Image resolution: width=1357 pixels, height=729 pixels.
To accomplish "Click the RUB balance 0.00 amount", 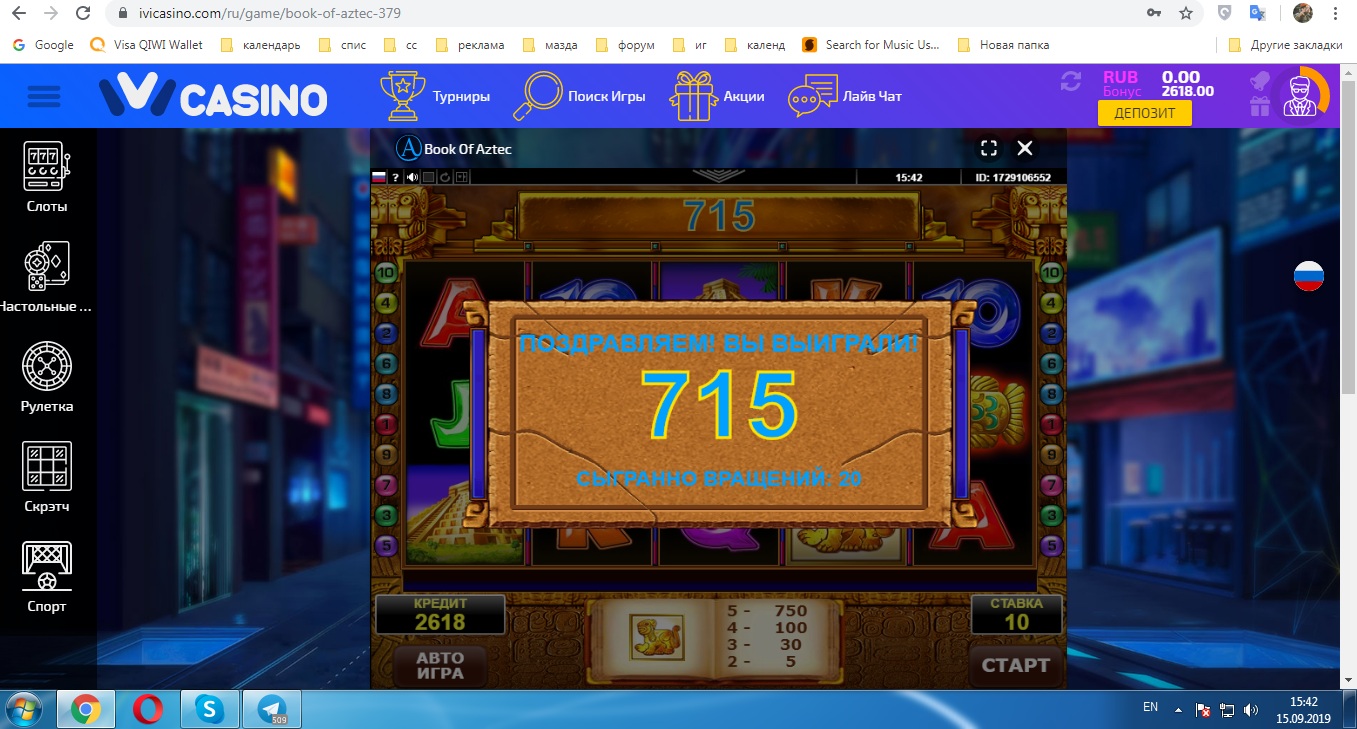I will pos(1181,77).
